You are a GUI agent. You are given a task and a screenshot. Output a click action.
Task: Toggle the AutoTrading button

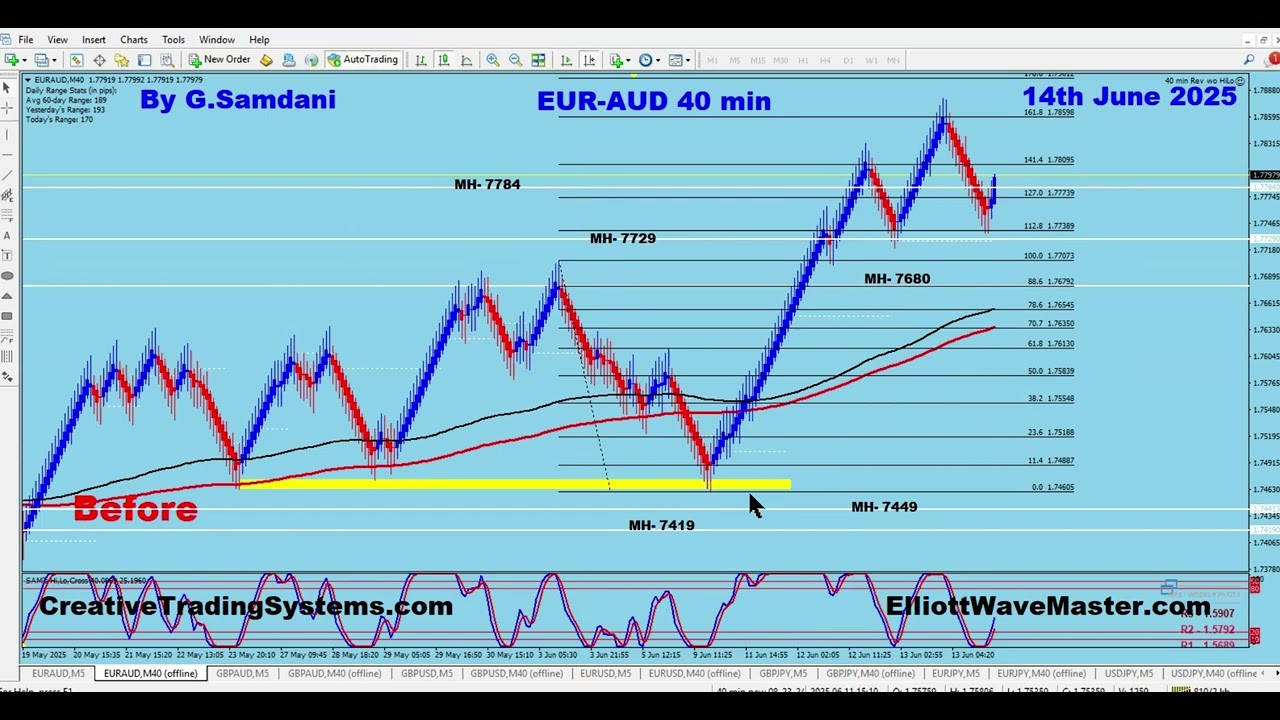point(362,60)
